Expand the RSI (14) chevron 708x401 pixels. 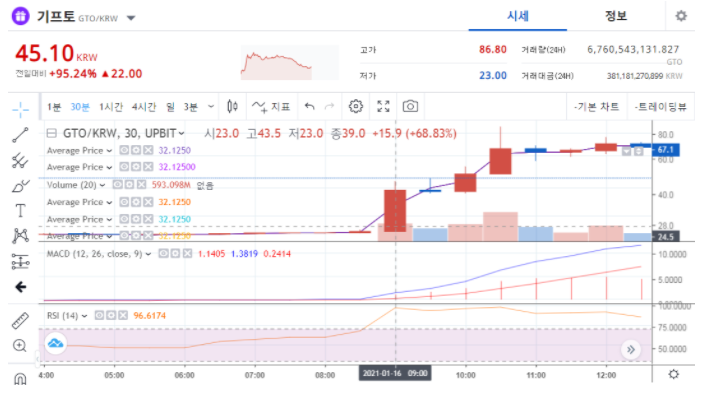tap(84, 316)
